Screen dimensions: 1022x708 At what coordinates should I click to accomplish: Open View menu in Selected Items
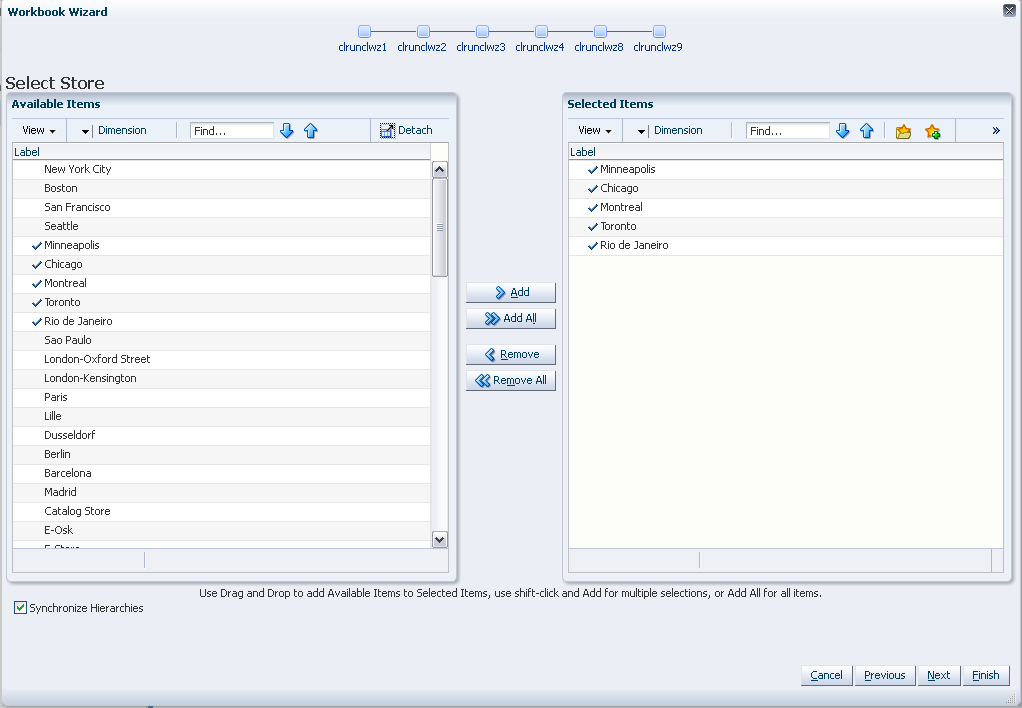(594, 130)
